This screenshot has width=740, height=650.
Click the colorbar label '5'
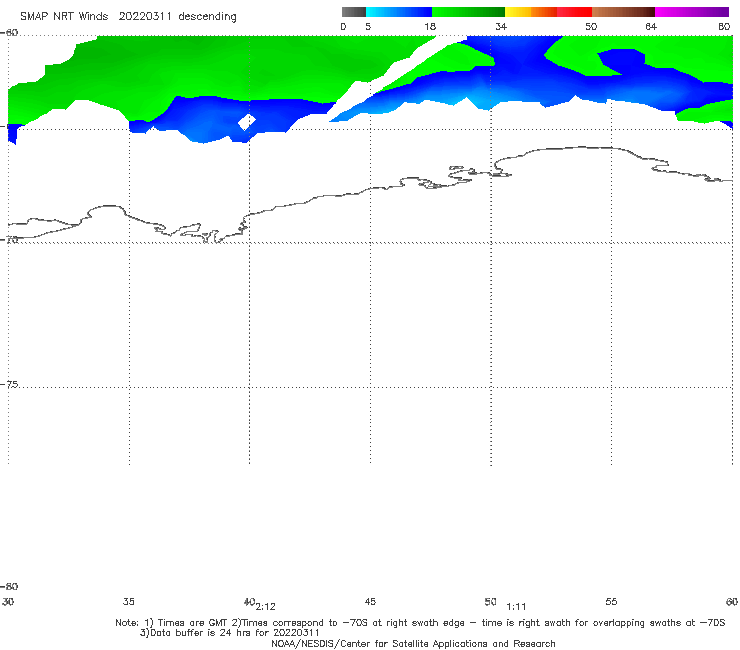tap(368, 26)
